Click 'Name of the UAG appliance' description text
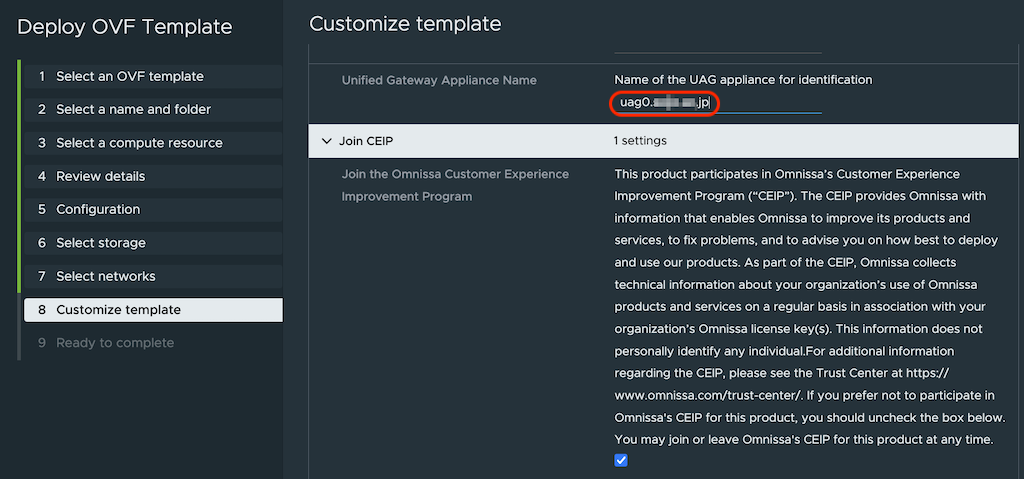This screenshot has height=479, width=1024. [x=743, y=79]
